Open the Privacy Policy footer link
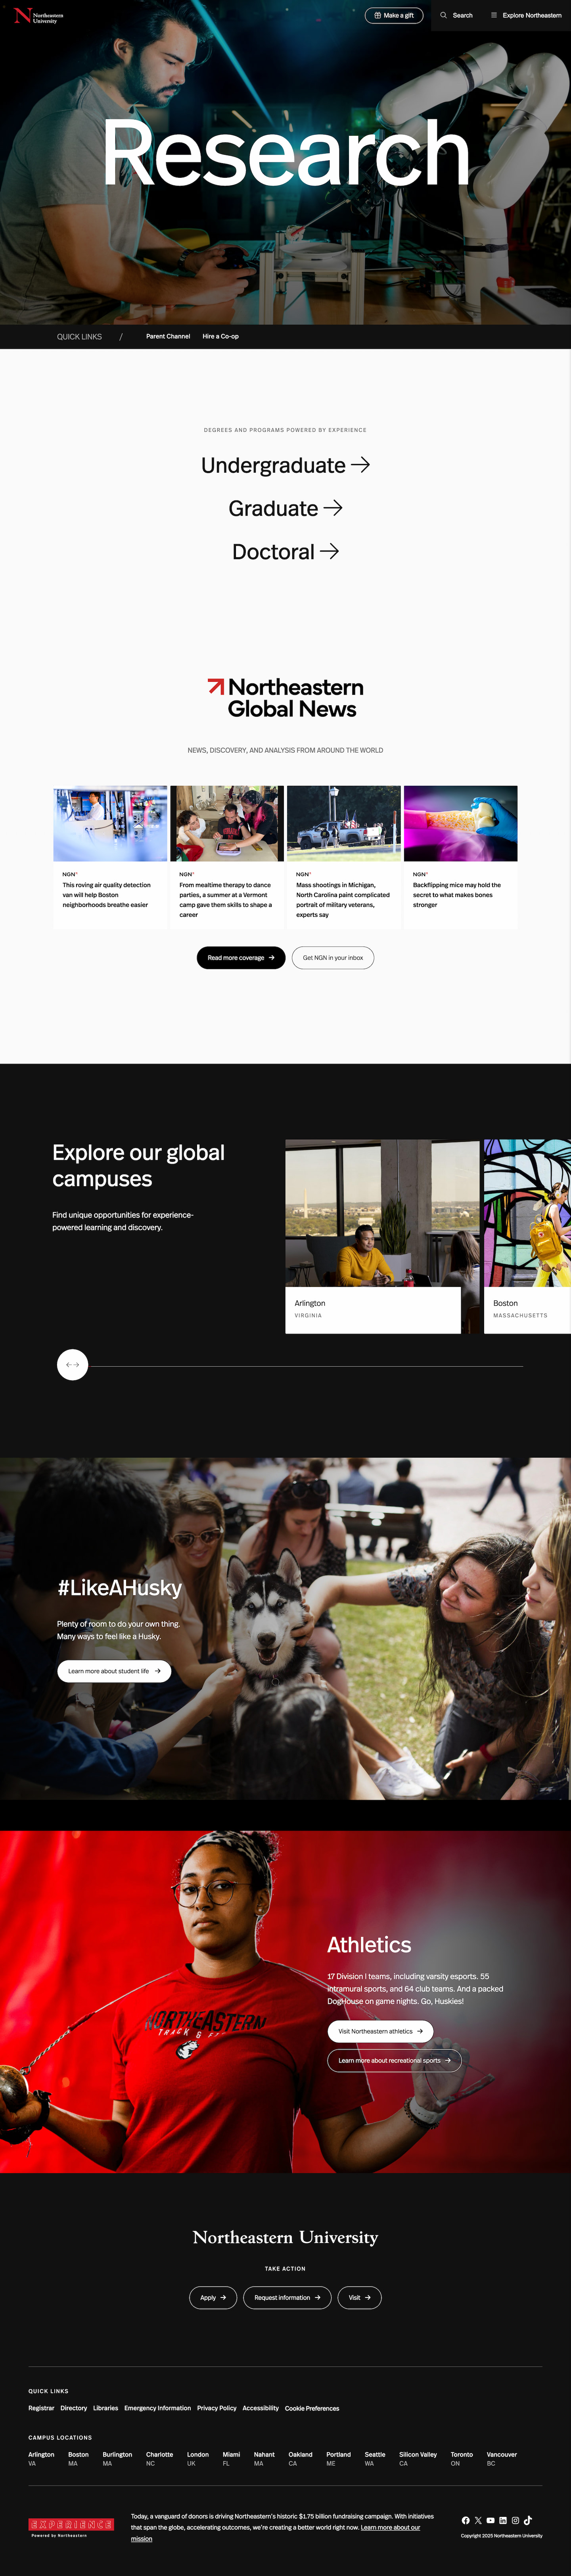The width and height of the screenshot is (571, 2576). click(x=217, y=2408)
